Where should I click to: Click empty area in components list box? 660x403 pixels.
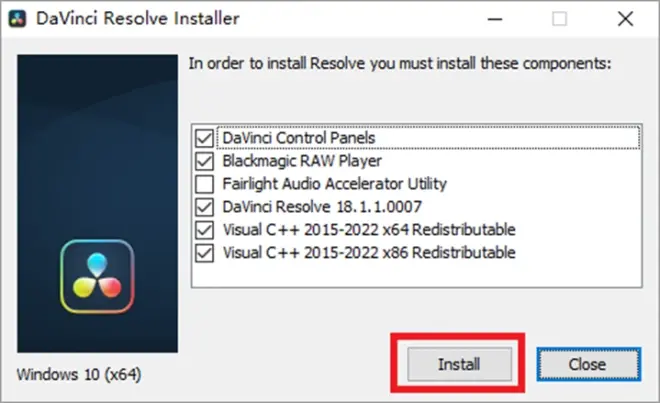coord(417,275)
